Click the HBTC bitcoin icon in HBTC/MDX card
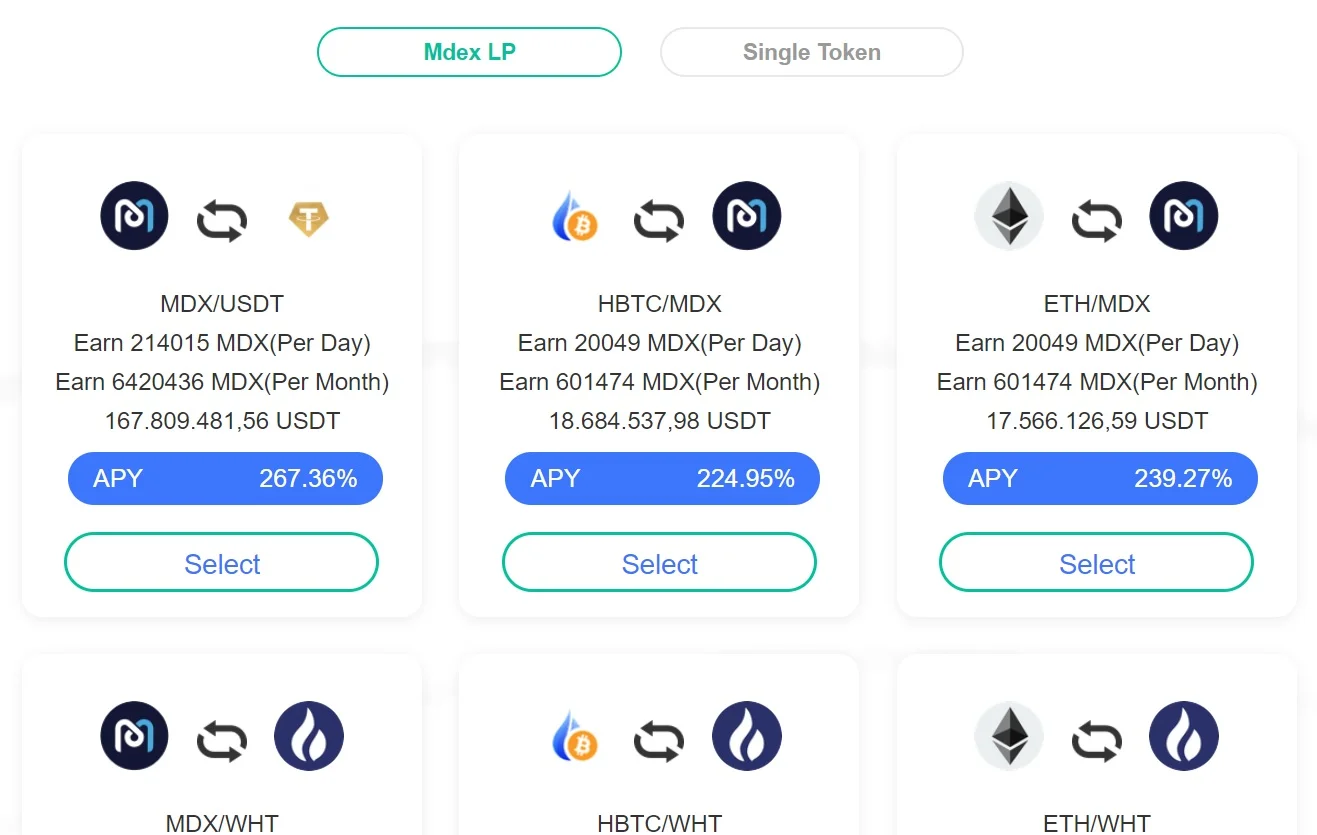The height and width of the screenshot is (835, 1317). (x=573, y=217)
